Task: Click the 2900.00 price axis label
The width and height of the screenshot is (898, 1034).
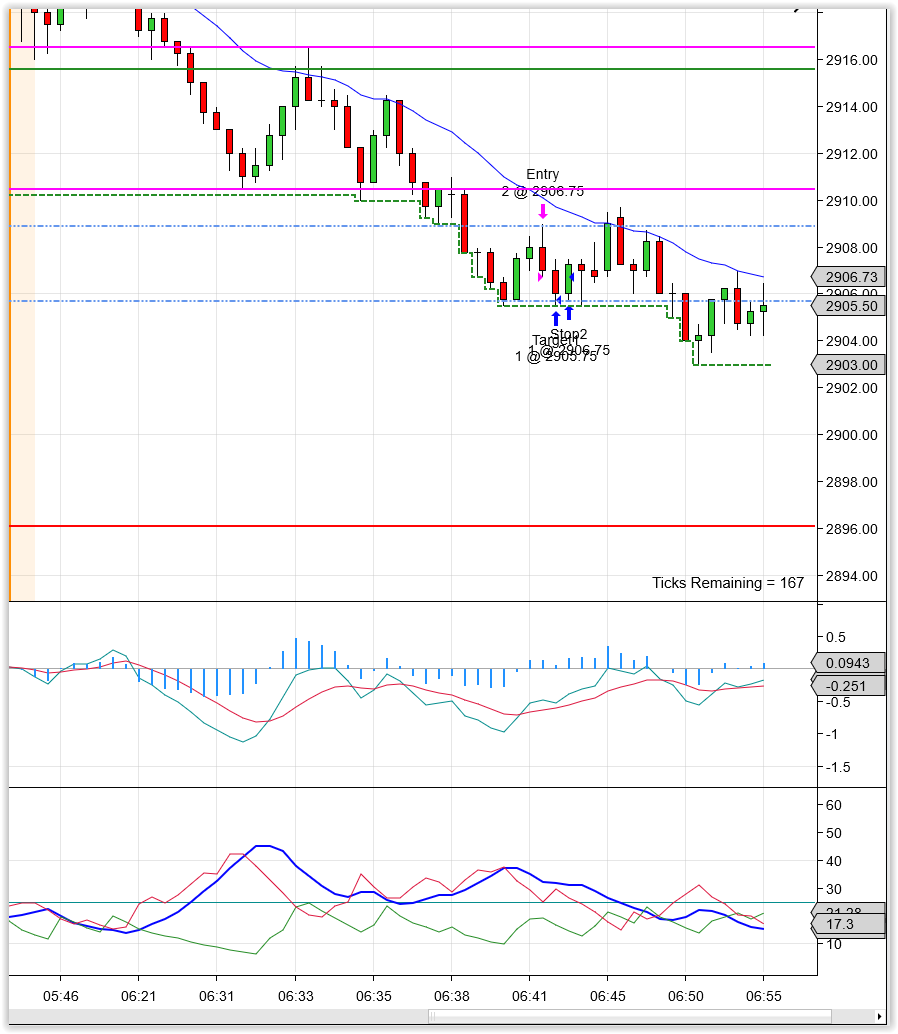Action: 852,435
